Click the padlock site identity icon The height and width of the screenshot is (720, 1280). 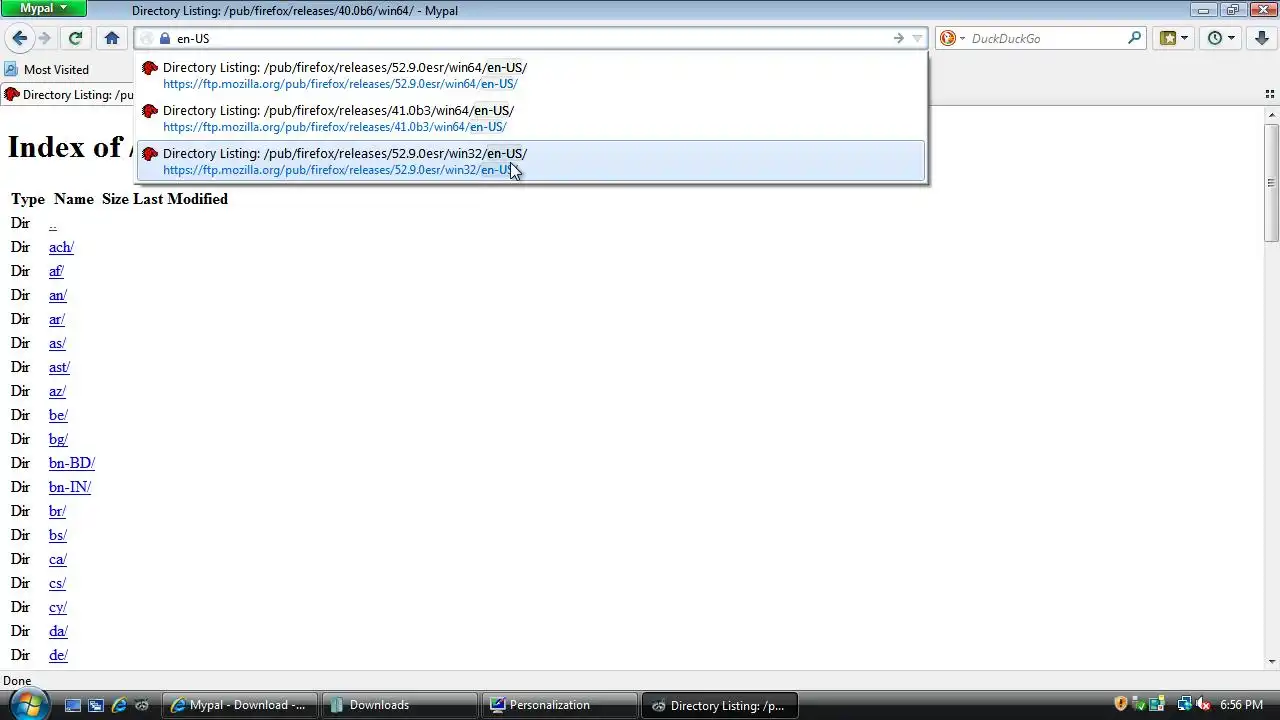[166, 38]
